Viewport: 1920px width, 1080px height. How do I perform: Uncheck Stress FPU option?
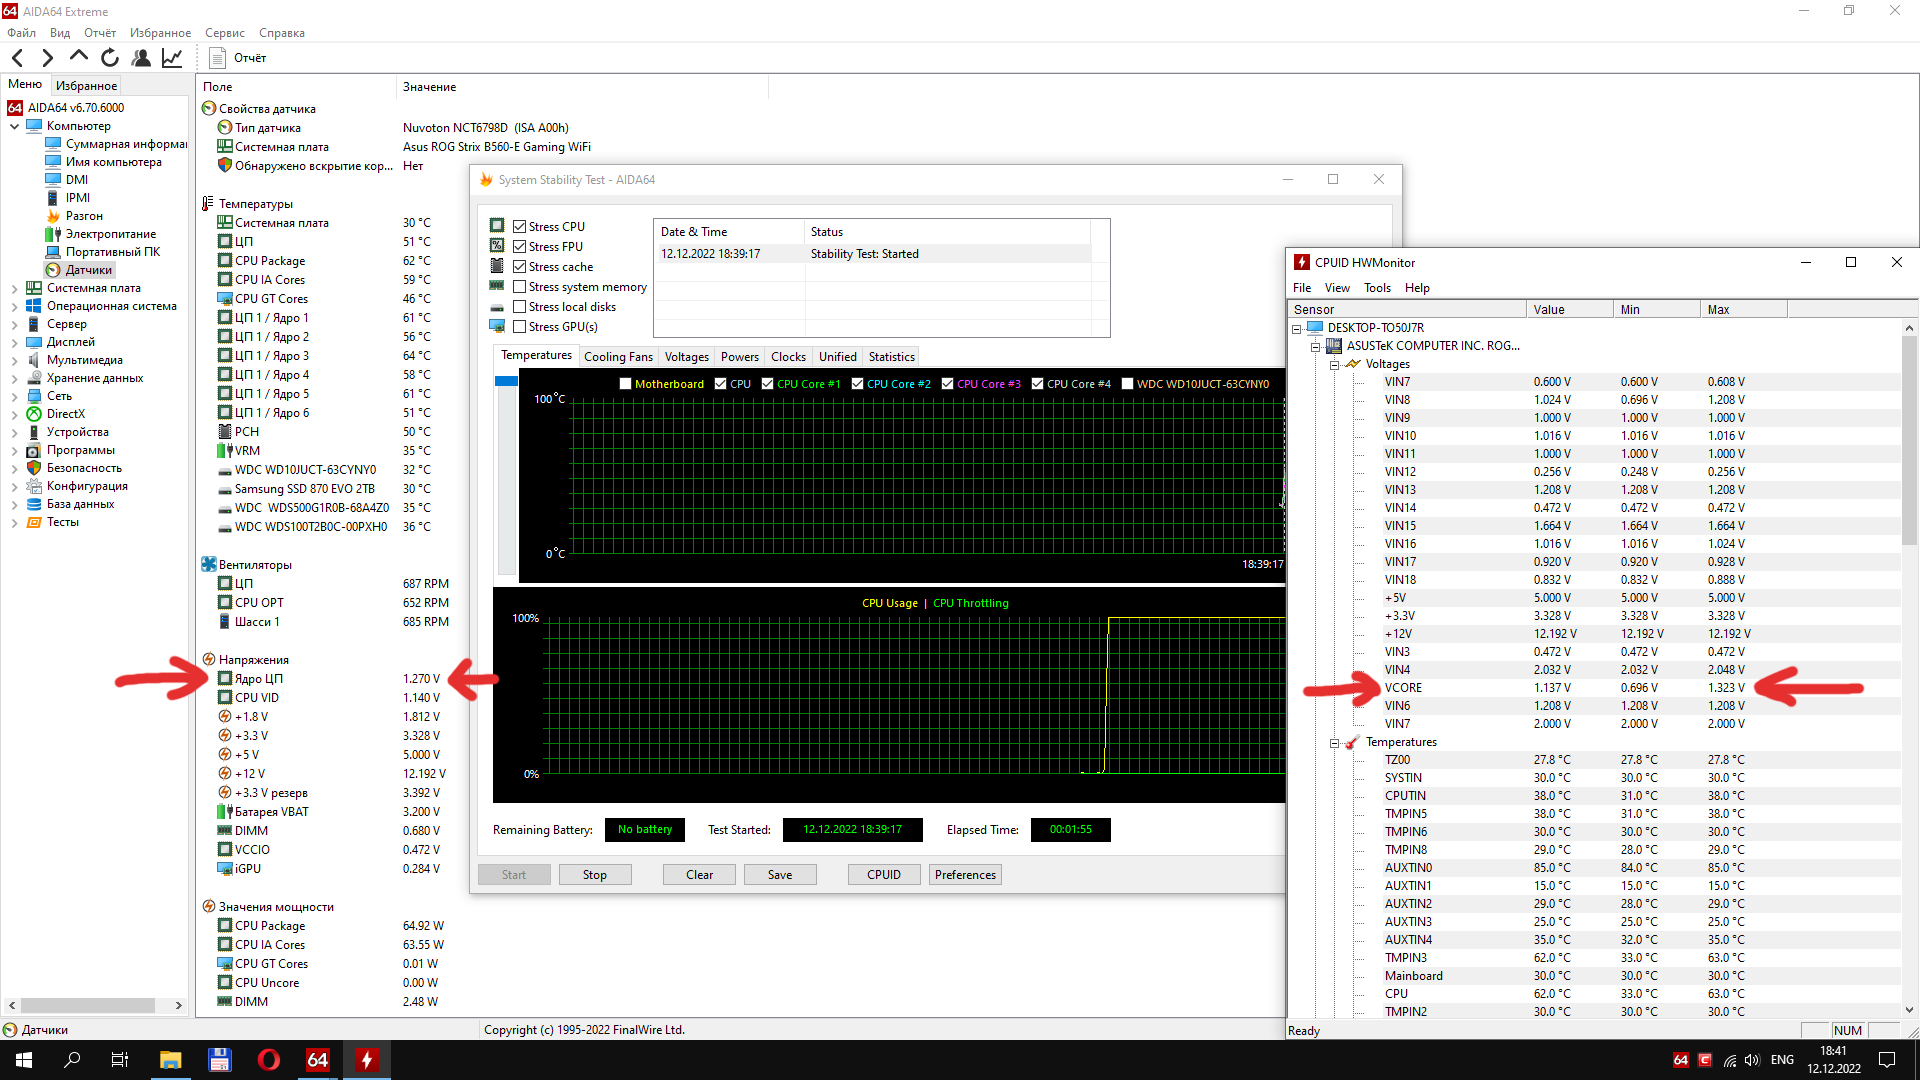[520, 247]
